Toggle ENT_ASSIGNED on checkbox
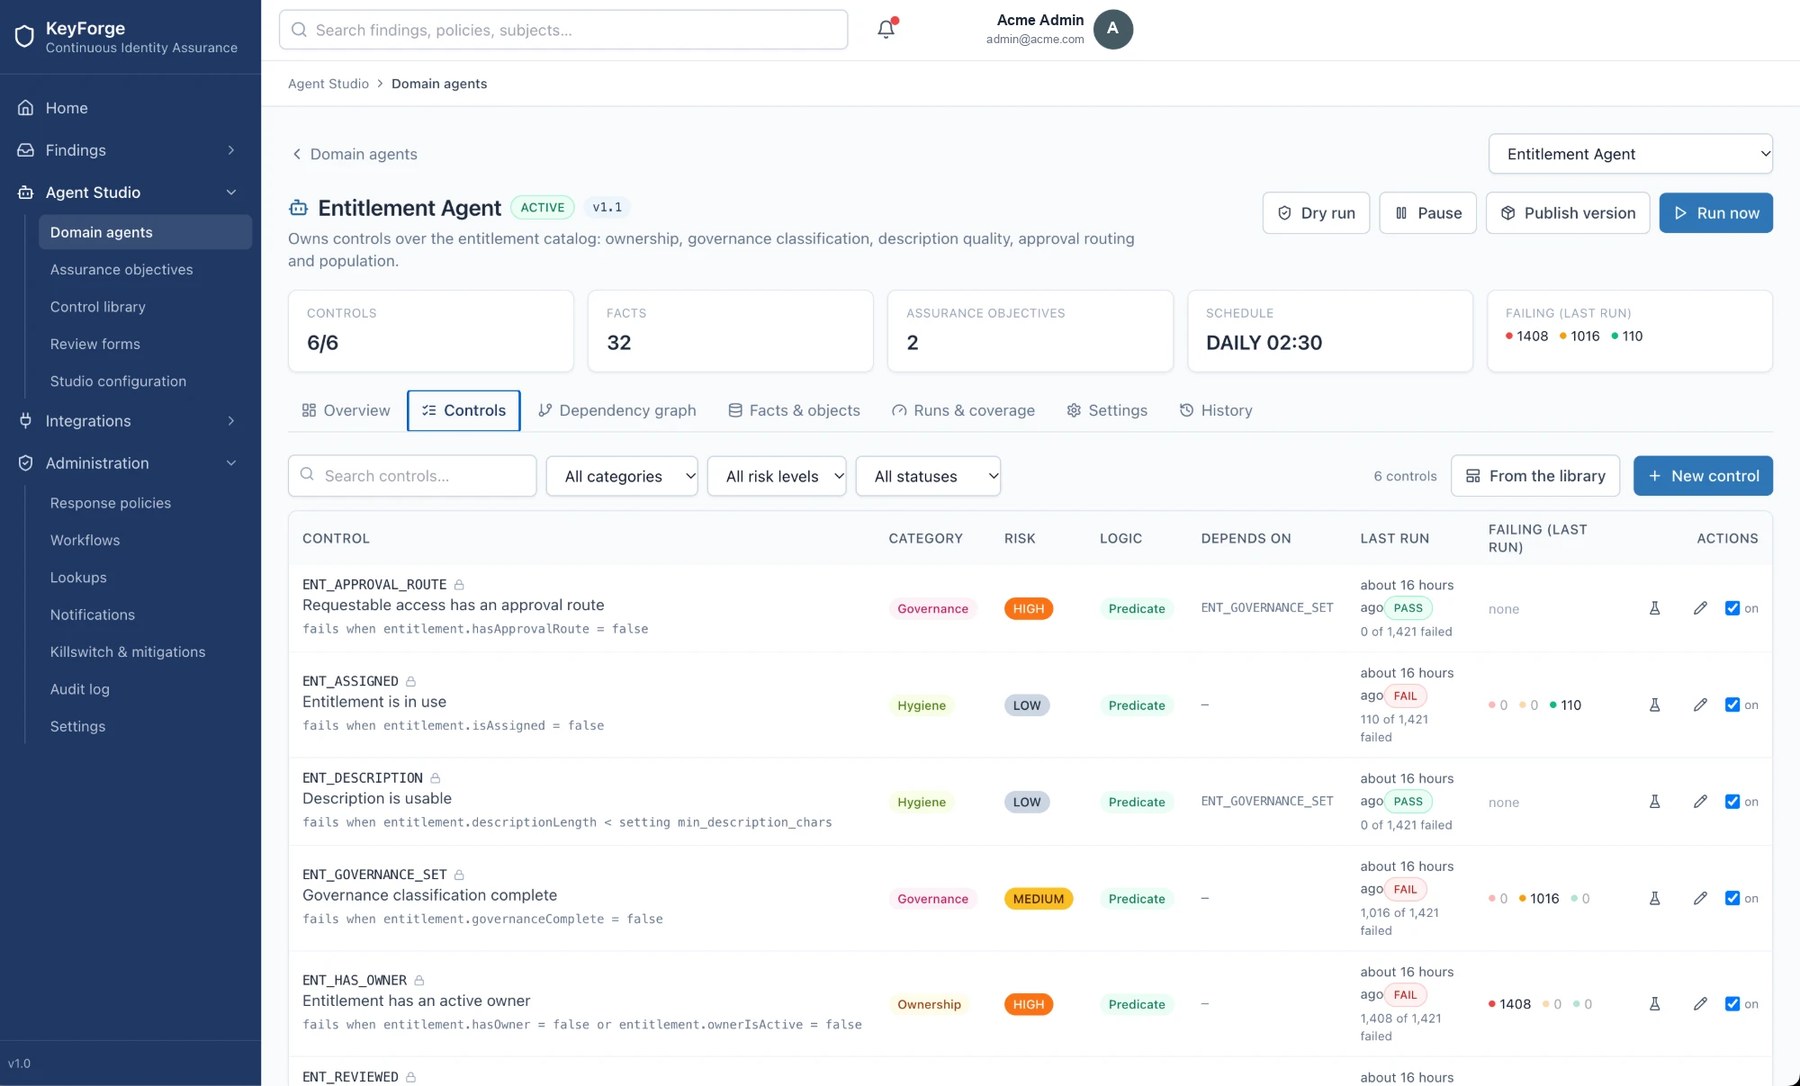Screen dimensions: 1800x1086 [x=1732, y=705]
